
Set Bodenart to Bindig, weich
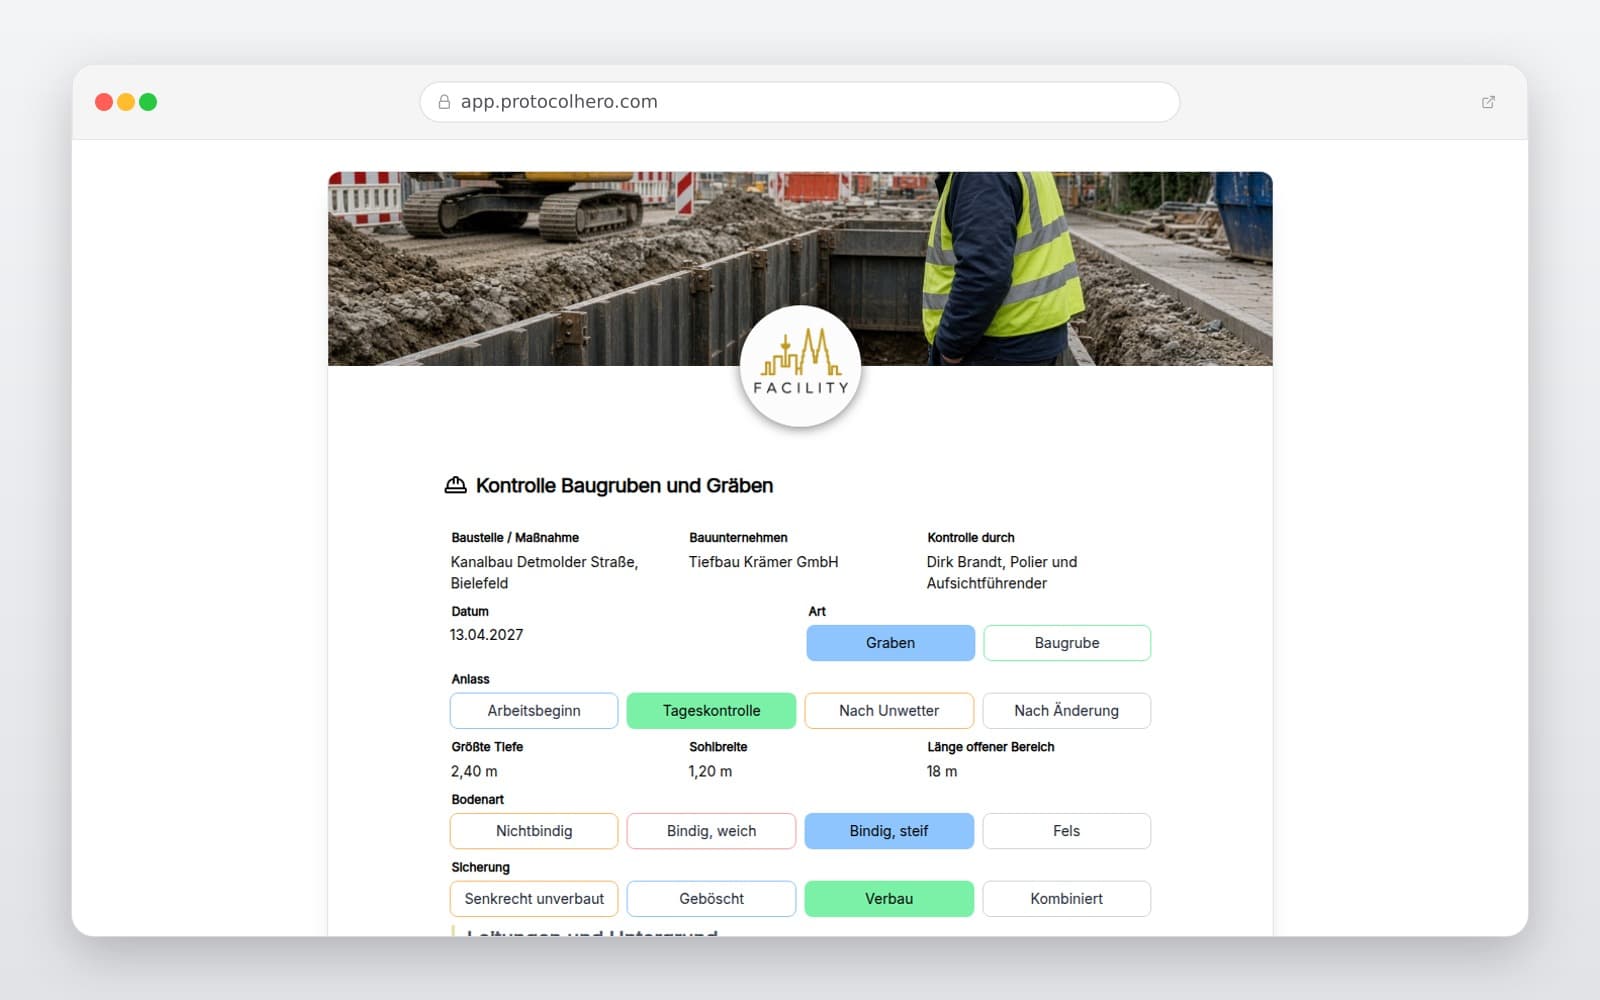(711, 831)
